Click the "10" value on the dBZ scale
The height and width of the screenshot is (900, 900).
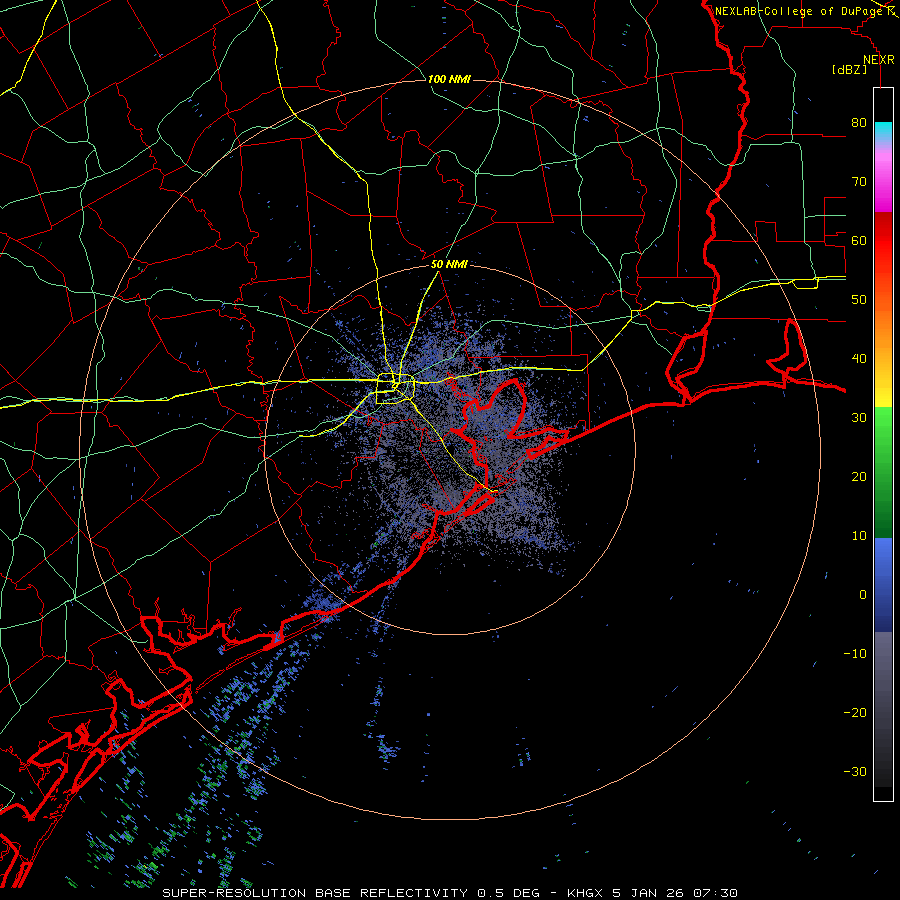pos(859,536)
